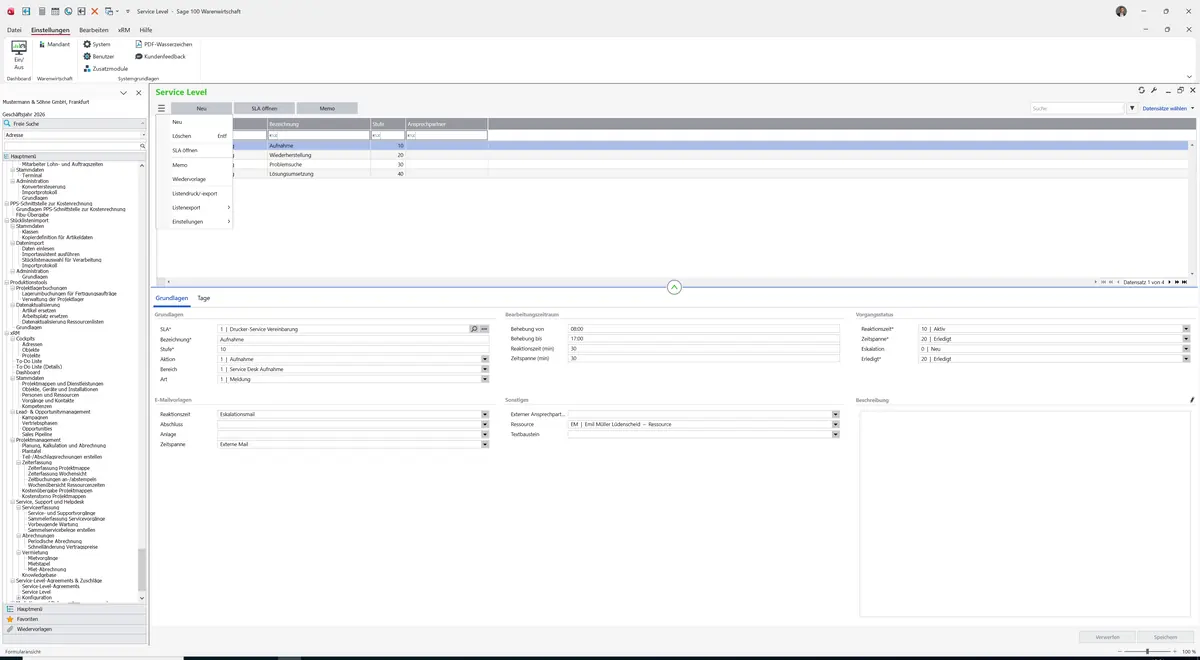Select Löschen in the open menu
The width and height of the screenshot is (1200, 660).
[194, 136]
